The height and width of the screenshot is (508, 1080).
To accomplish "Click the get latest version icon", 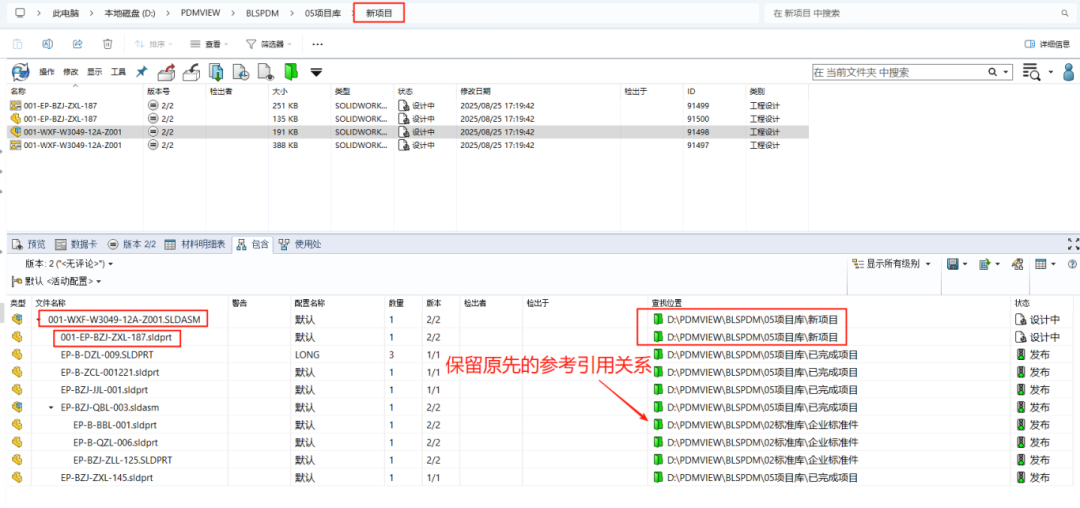I will point(216,72).
